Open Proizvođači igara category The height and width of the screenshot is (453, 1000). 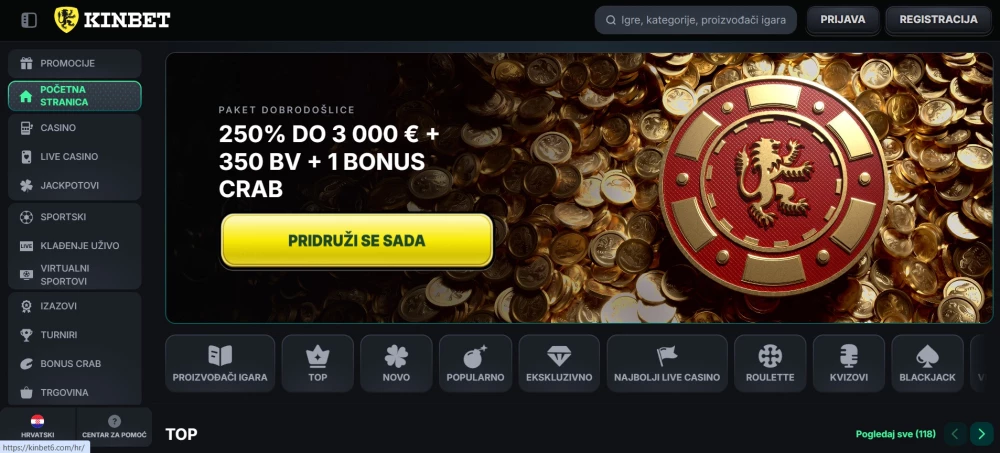point(220,363)
